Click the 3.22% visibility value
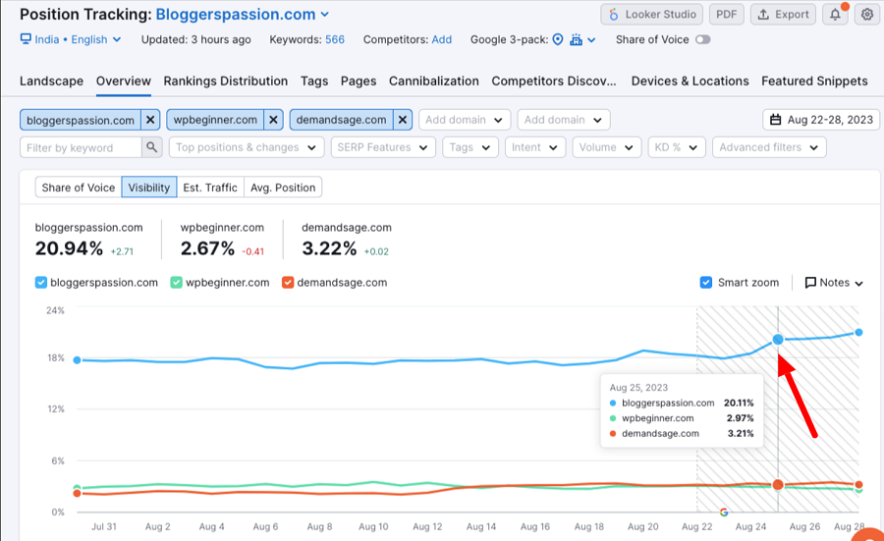 [x=329, y=249]
